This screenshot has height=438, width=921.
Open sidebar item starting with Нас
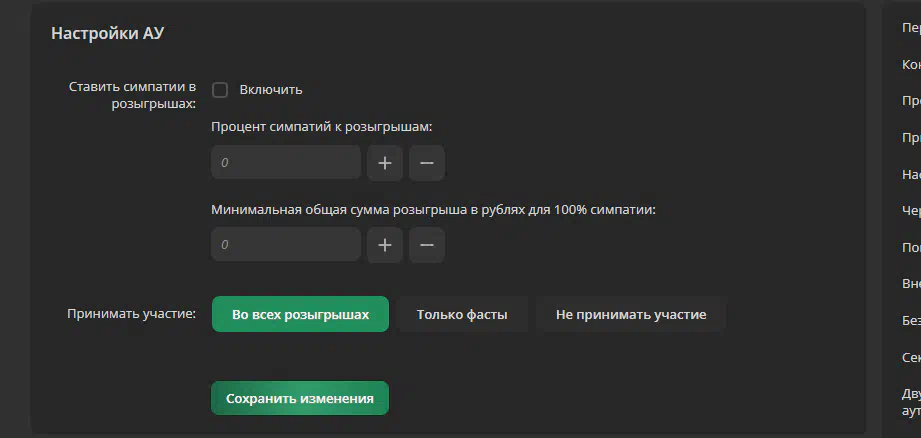pyautogui.click(x=911, y=174)
